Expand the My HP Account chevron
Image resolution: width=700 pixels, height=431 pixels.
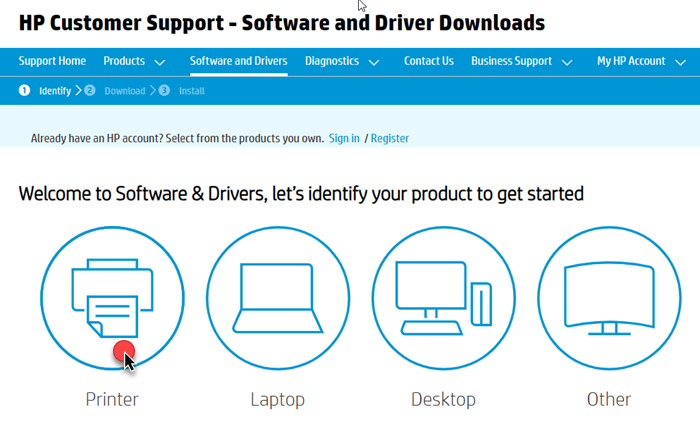pyautogui.click(x=680, y=63)
